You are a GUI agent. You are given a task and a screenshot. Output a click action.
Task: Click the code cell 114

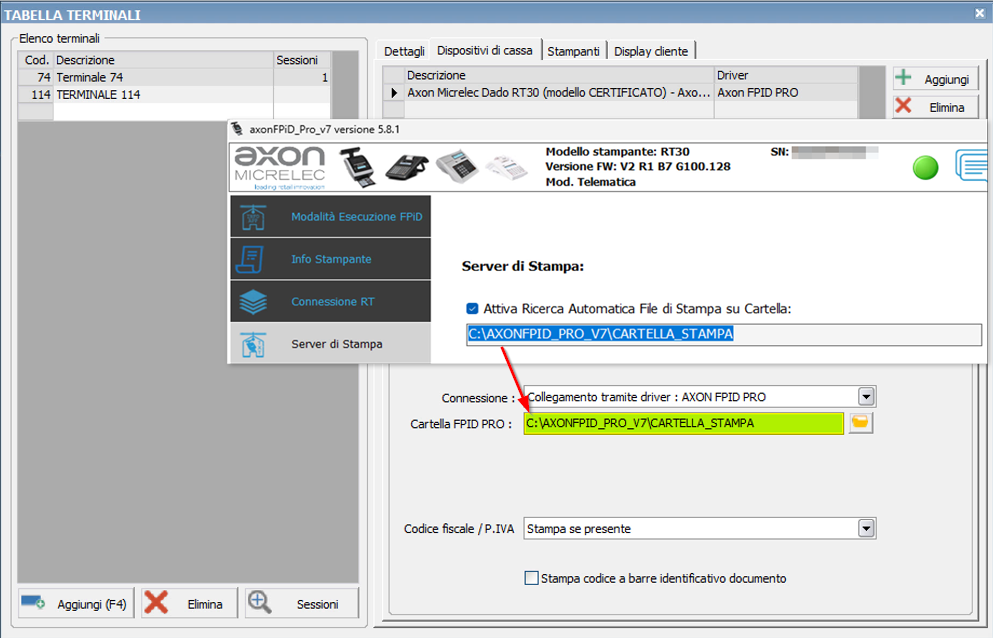[36, 94]
